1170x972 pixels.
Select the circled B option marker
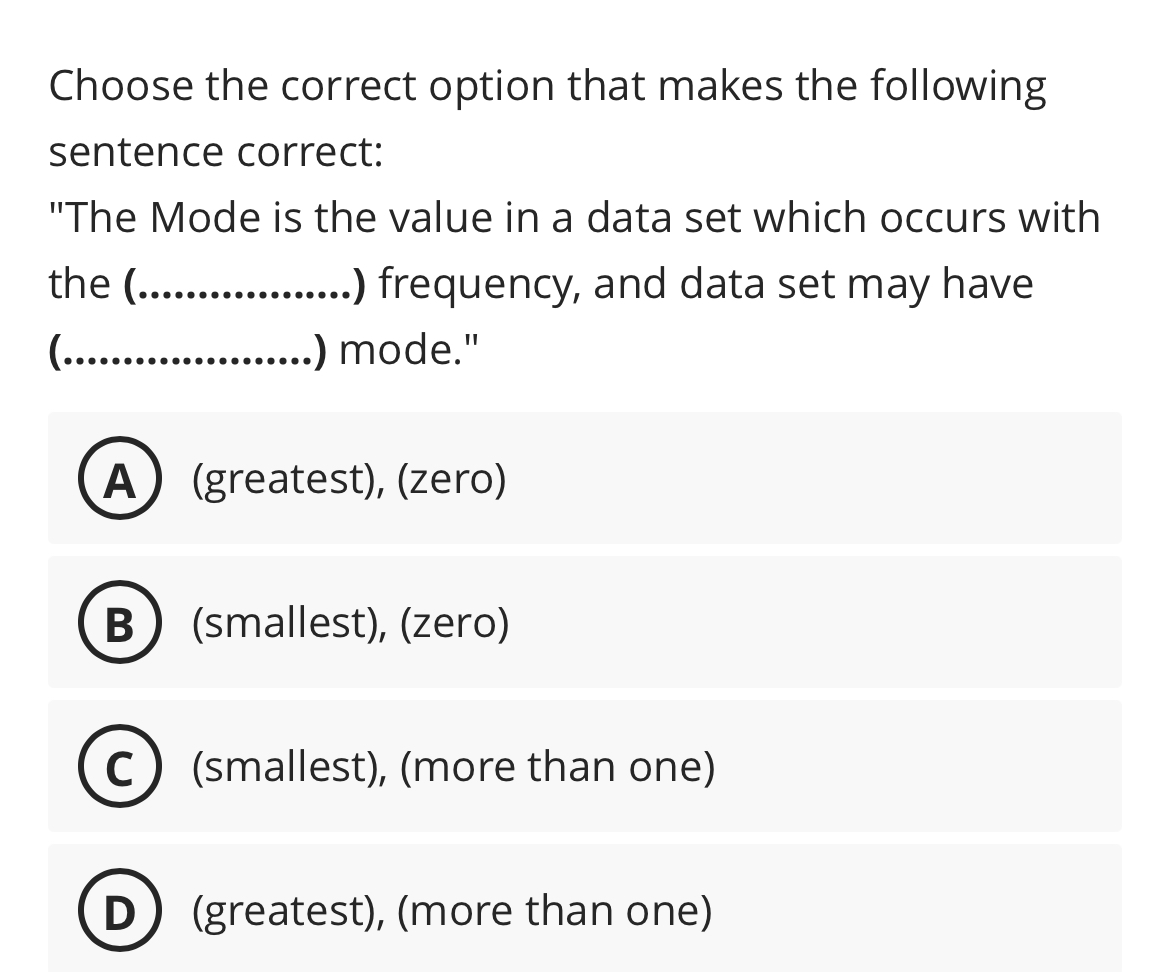pyautogui.click(x=119, y=622)
